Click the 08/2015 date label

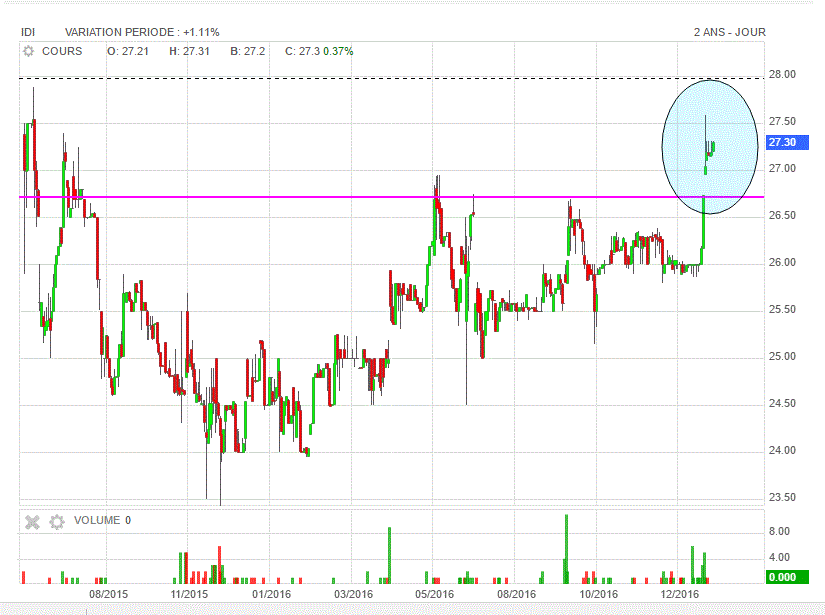(x=108, y=594)
